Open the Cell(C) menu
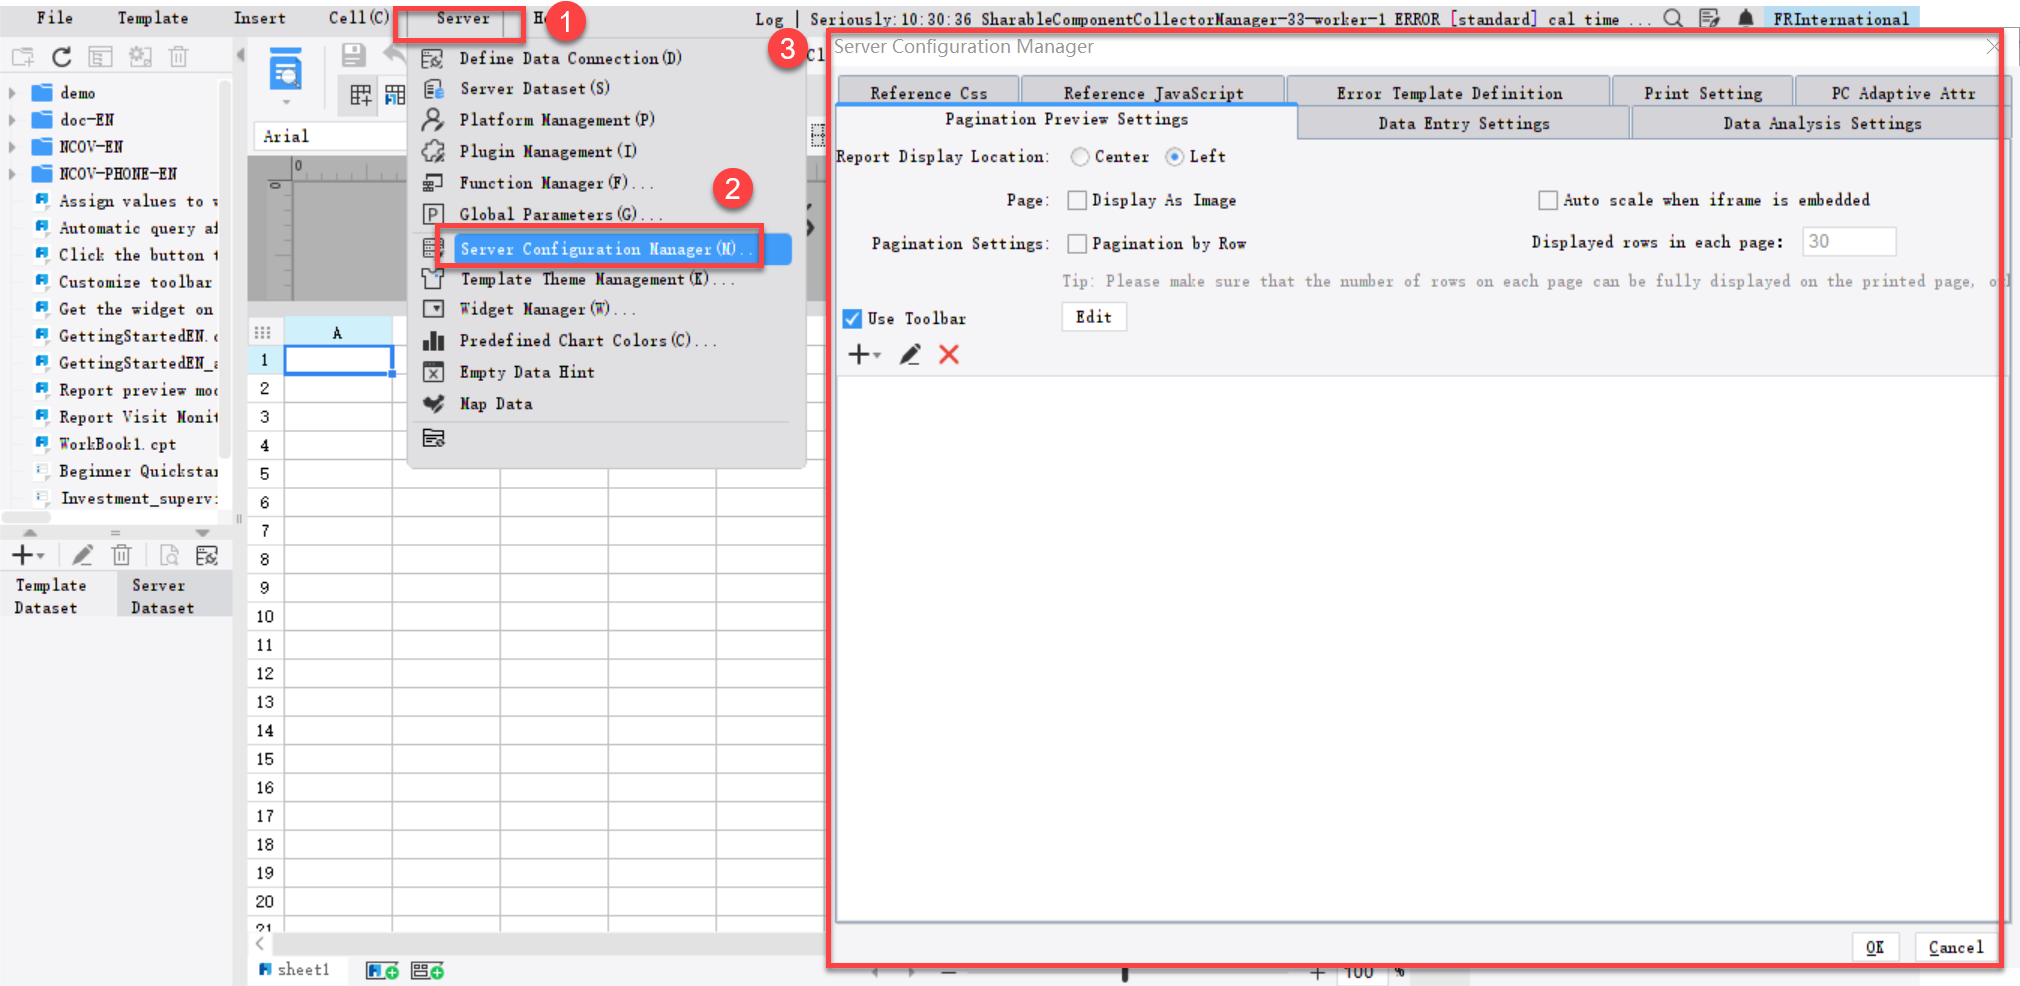The width and height of the screenshot is (2020, 986). pos(358,18)
